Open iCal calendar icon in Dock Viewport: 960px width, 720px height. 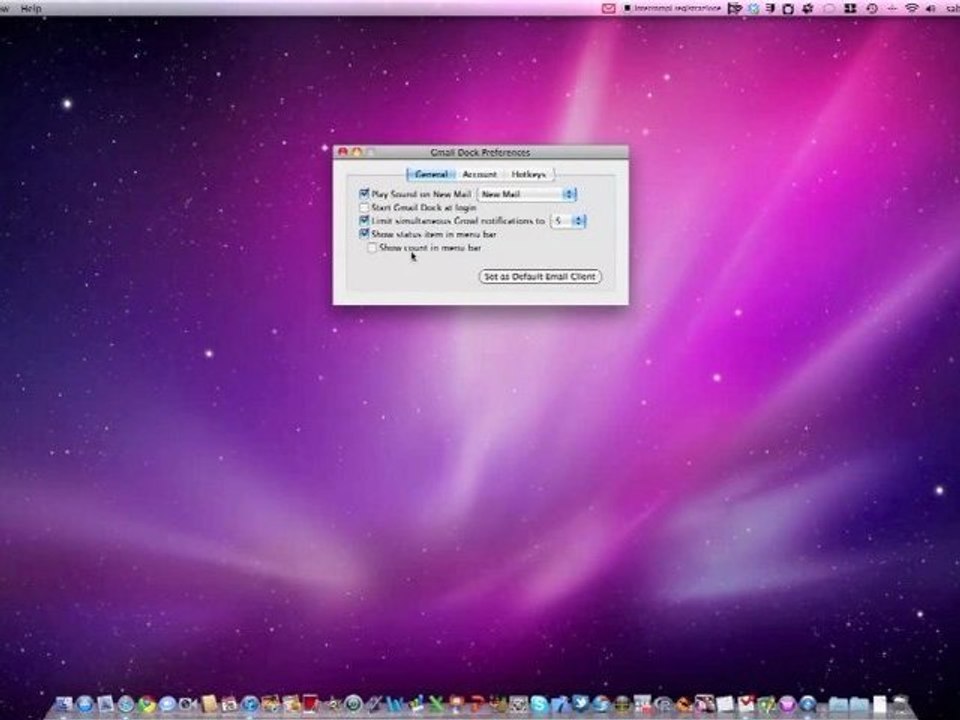pyautogui.click(x=229, y=704)
